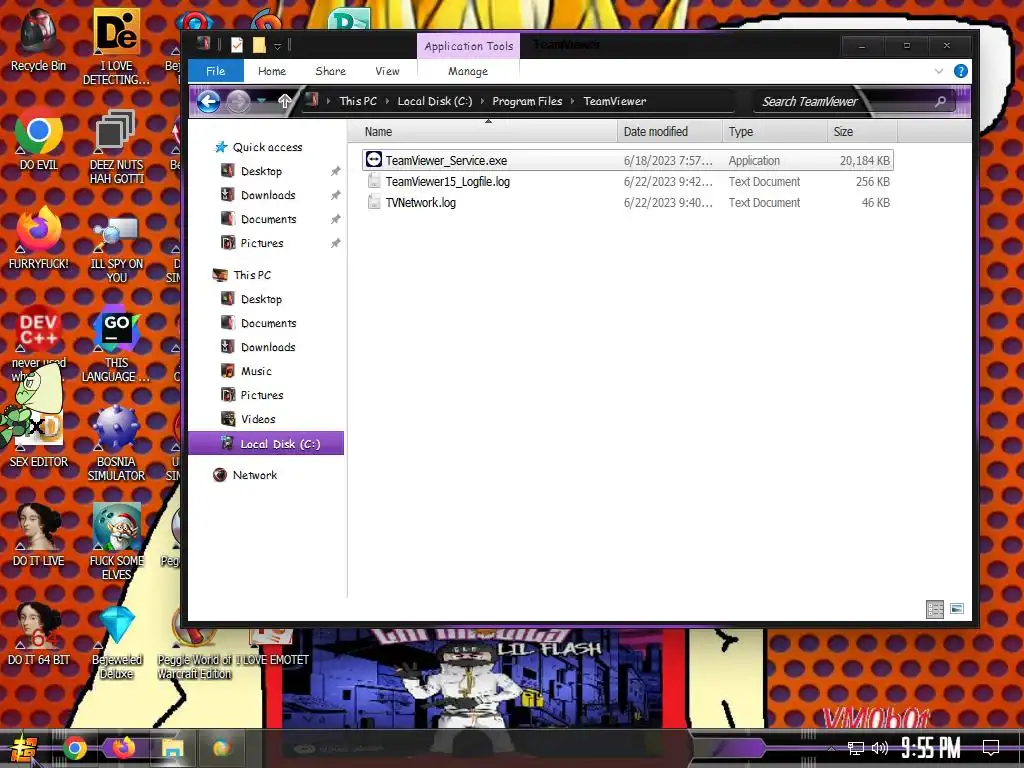
Task: Select Quick access in navigation pane
Action: click(x=267, y=147)
